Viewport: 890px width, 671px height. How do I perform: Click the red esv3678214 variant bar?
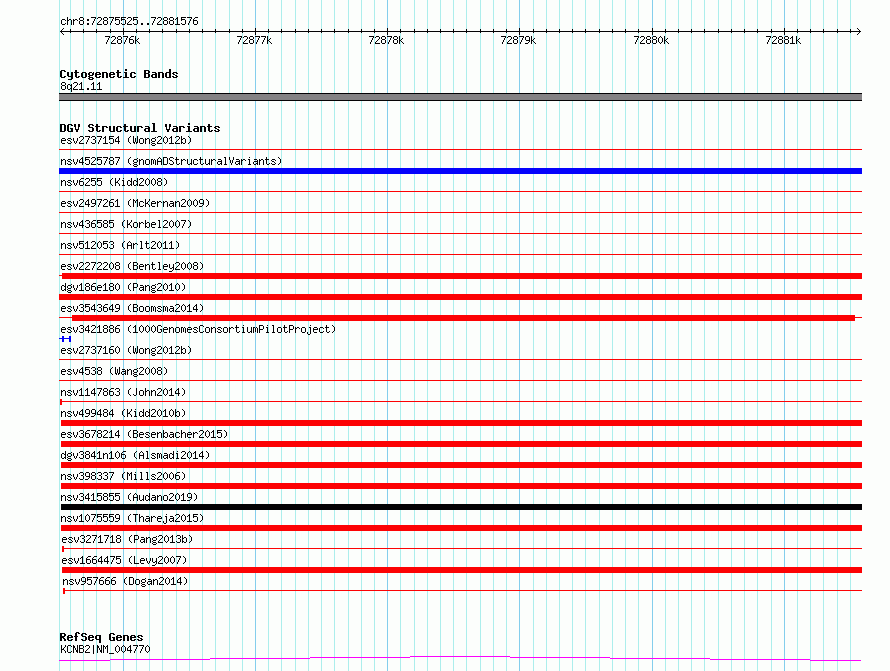461,444
